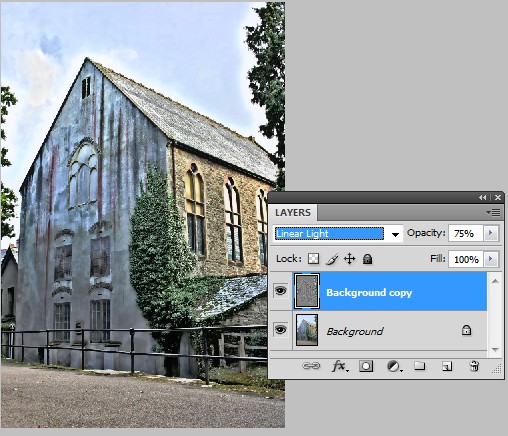Toggle Lock image pixels brush icon
The height and width of the screenshot is (436, 508).
pos(332,259)
